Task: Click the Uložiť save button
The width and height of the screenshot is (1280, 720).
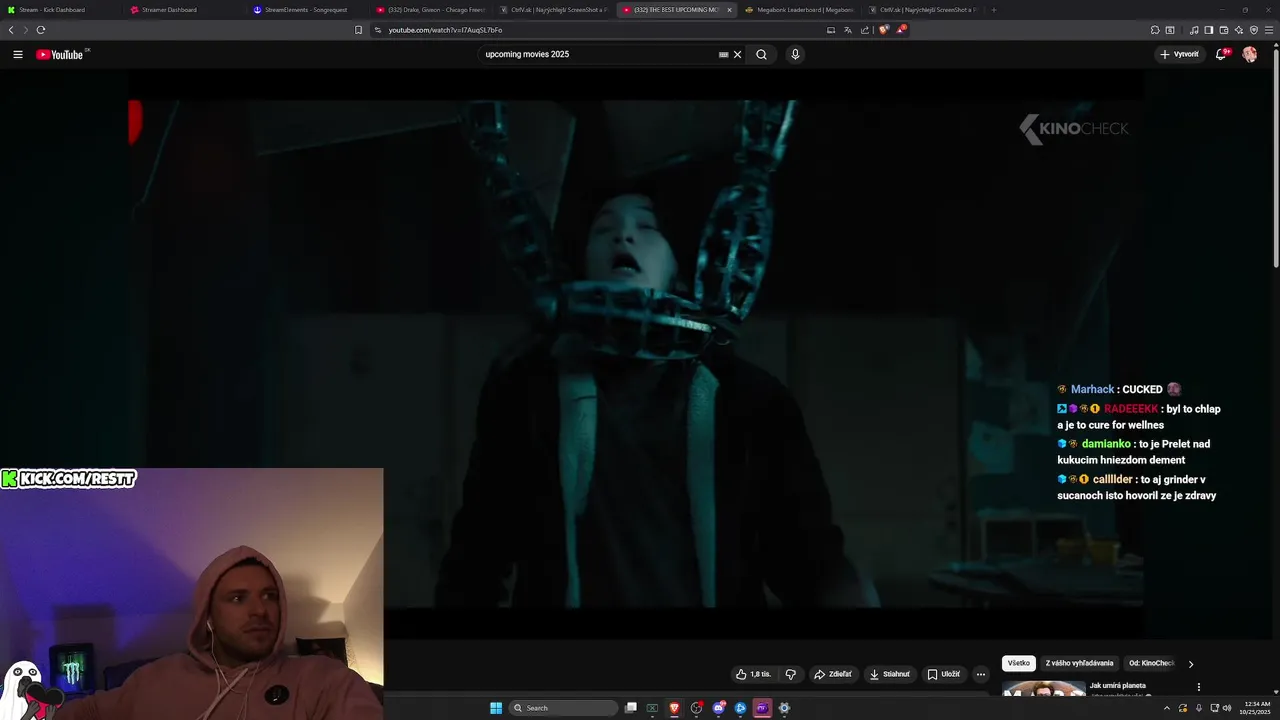Action: click(943, 674)
